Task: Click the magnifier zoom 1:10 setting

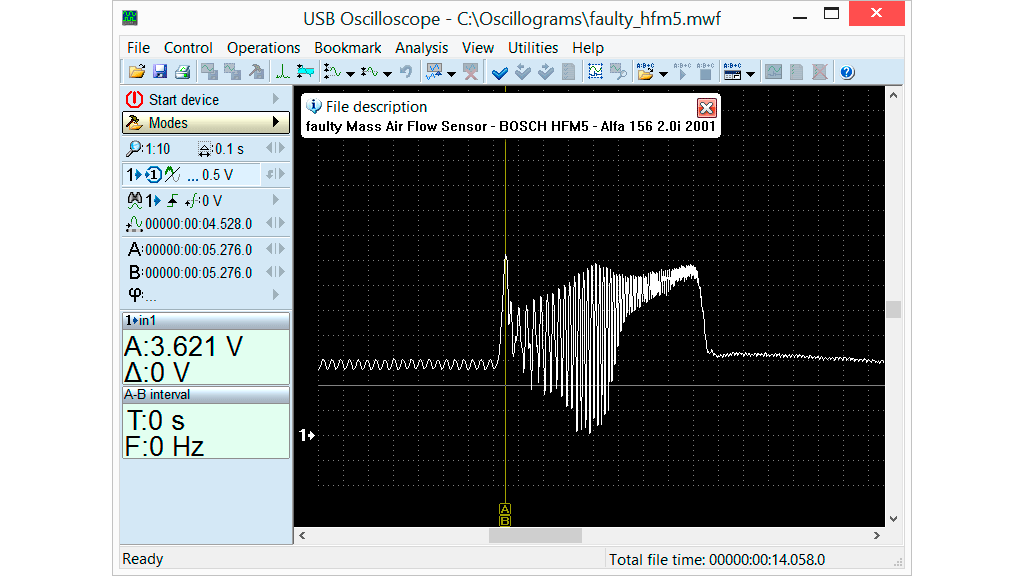Action: [x=149, y=149]
